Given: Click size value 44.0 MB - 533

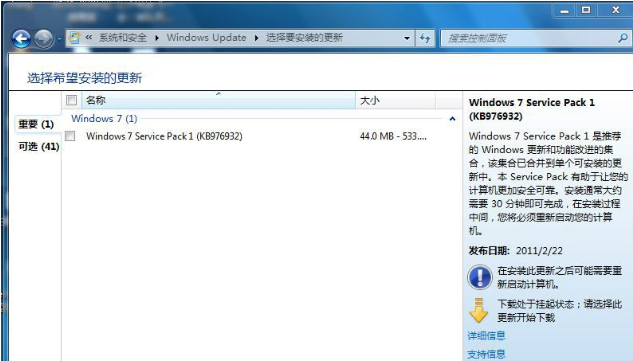Looking at the screenshot, I should click(393, 136).
